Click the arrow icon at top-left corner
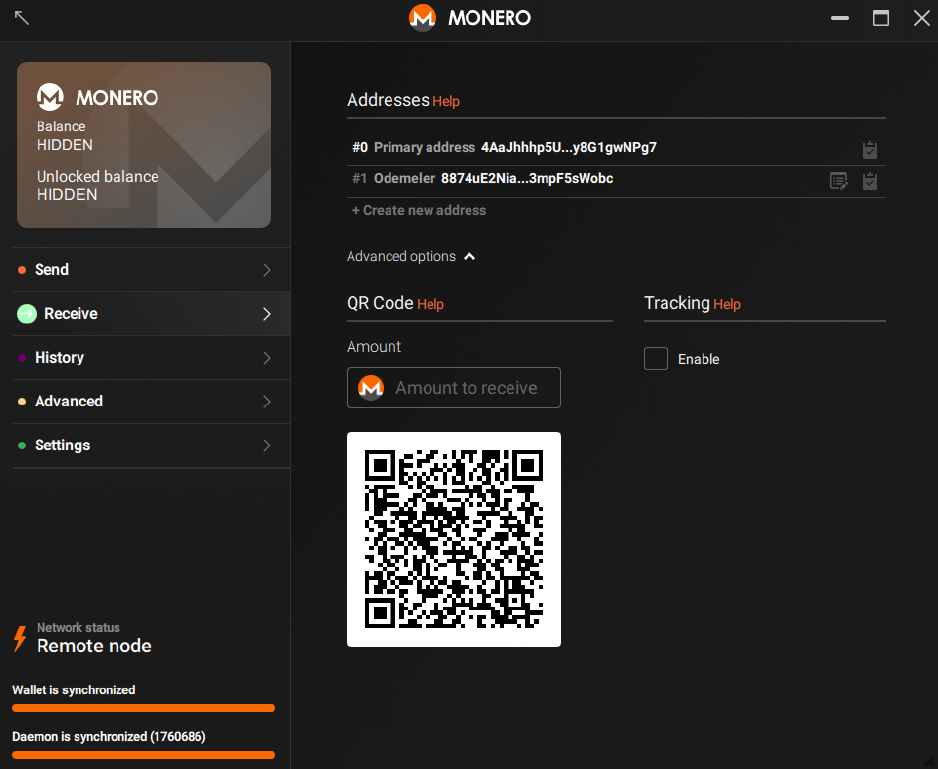Image resolution: width=938 pixels, height=769 pixels. pos(22,17)
